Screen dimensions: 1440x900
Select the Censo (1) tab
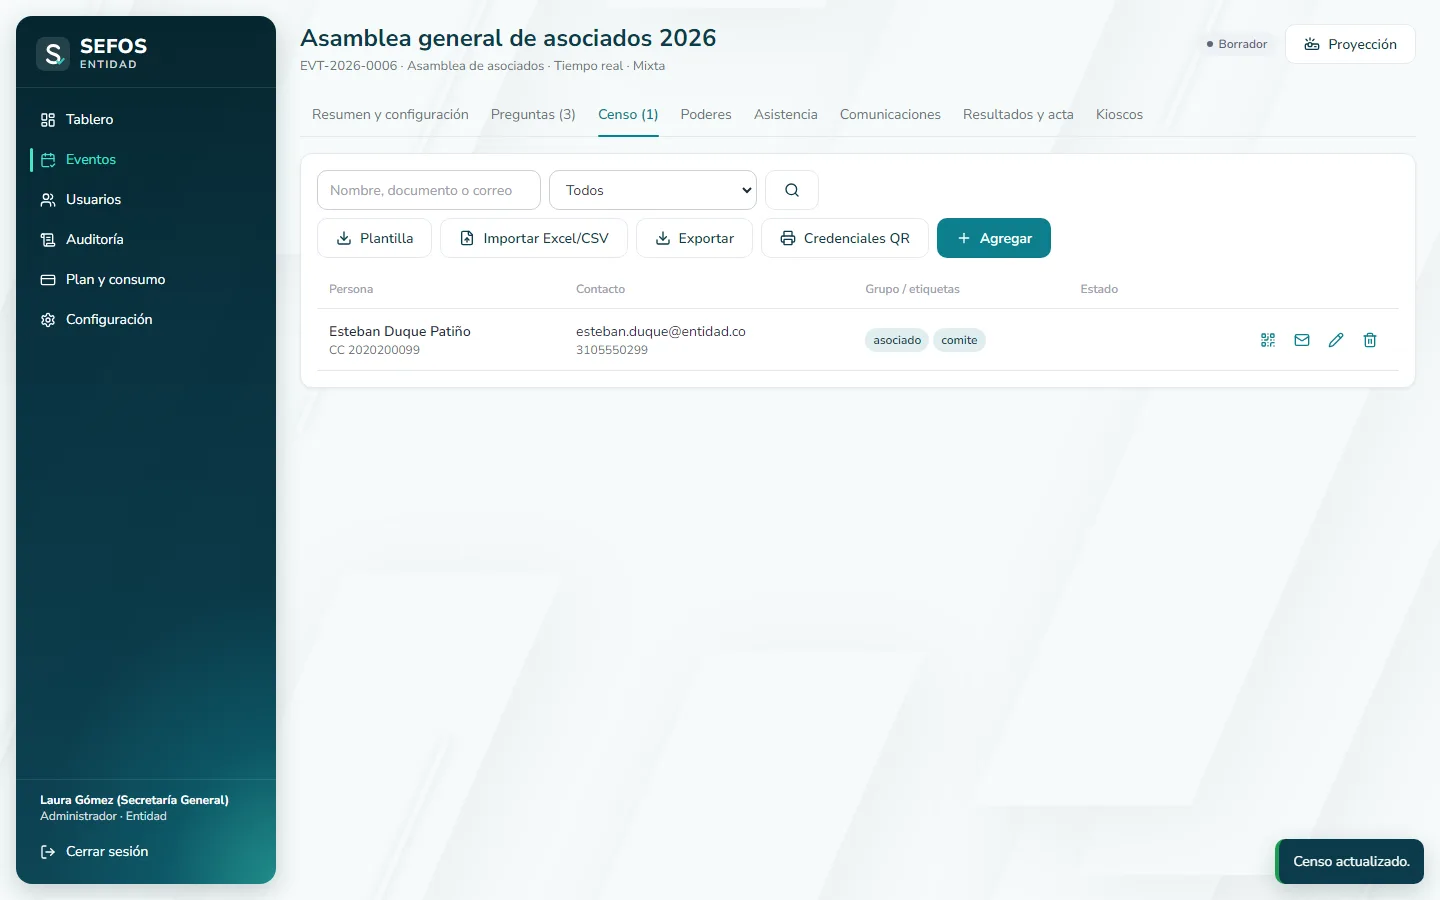[628, 114]
